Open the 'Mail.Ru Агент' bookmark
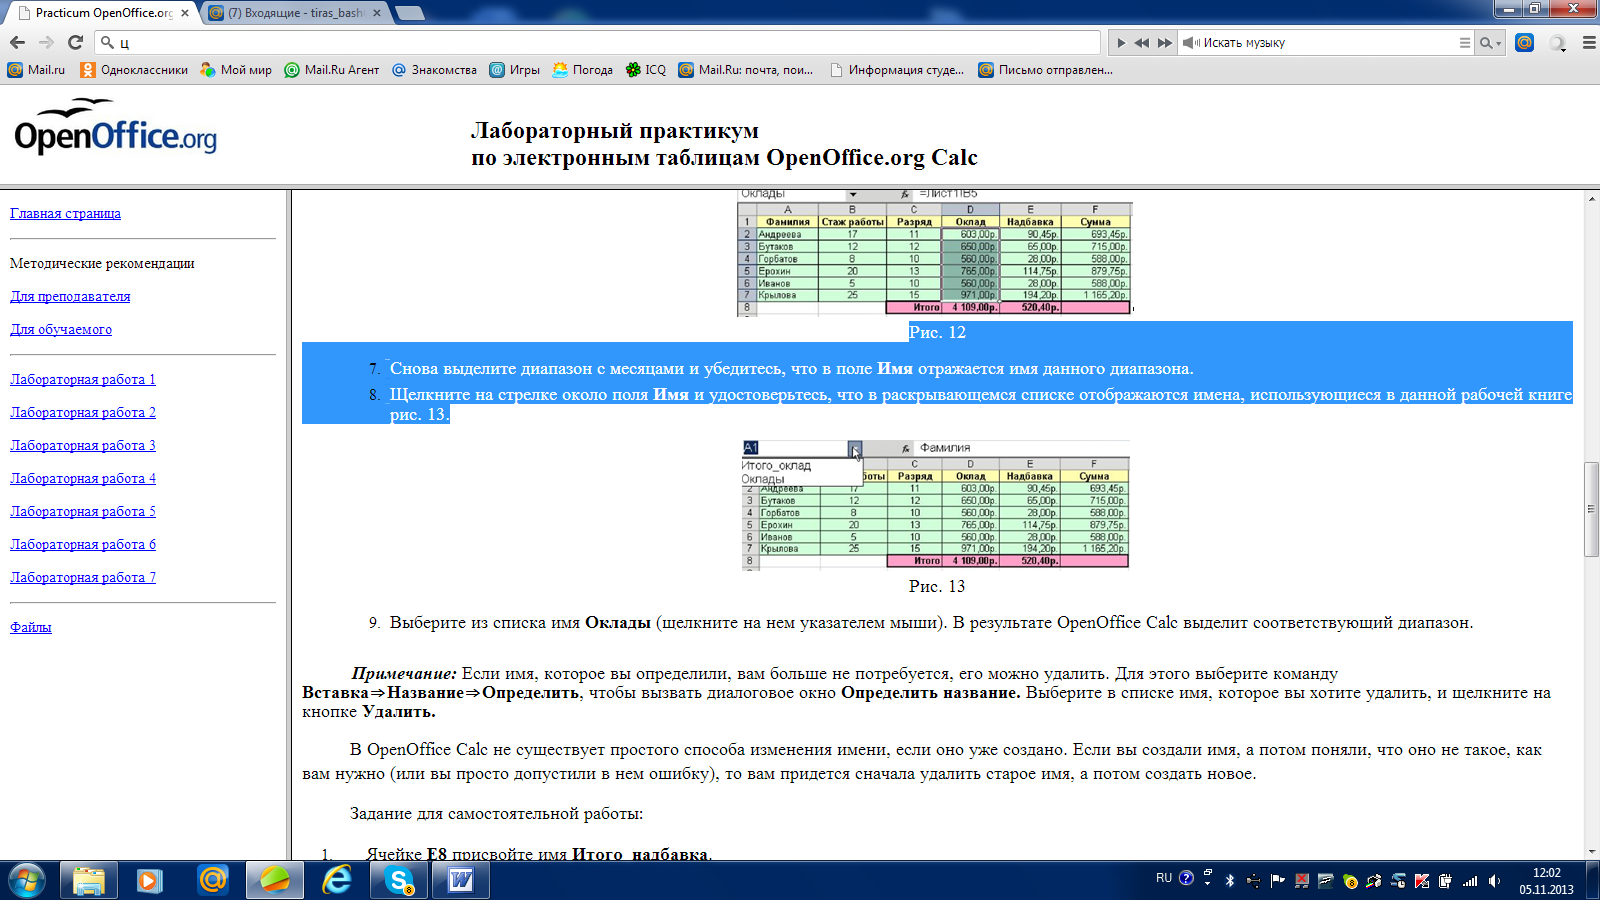 (x=332, y=70)
